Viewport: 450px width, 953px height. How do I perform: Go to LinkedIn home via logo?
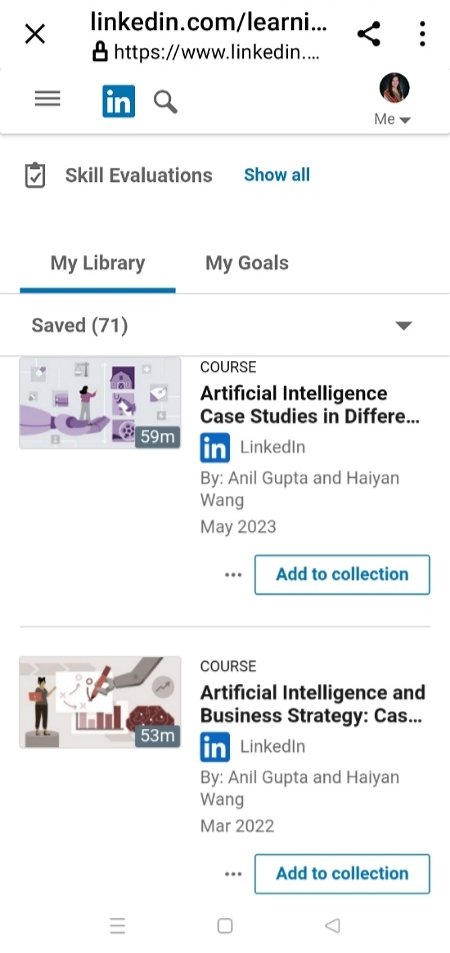coord(119,101)
